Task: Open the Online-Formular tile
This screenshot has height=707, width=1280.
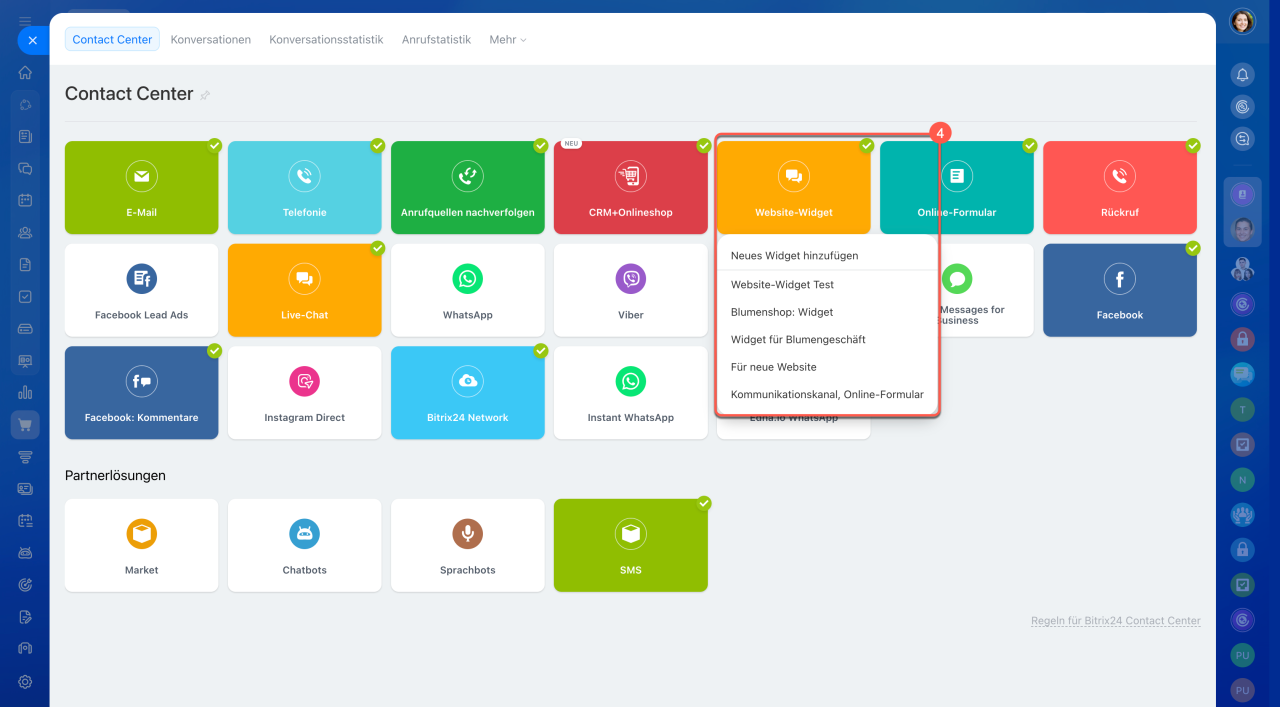Action: coord(956,187)
